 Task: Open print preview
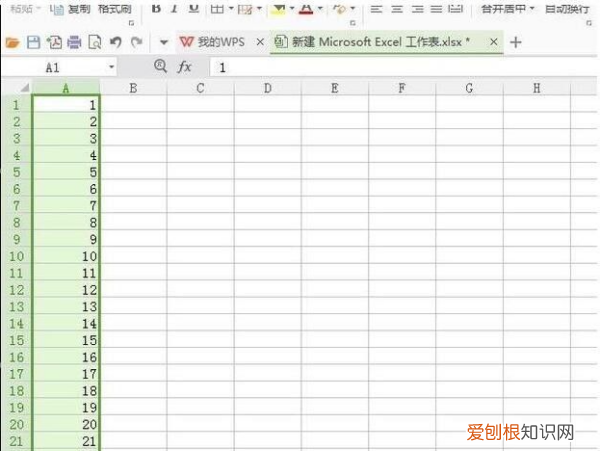point(95,42)
